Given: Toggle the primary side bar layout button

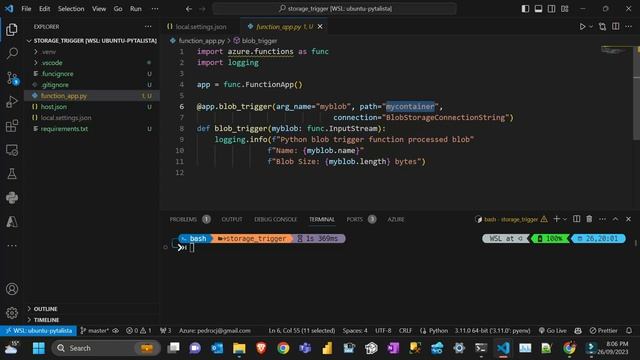Looking at the screenshot, I should (525, 9).
